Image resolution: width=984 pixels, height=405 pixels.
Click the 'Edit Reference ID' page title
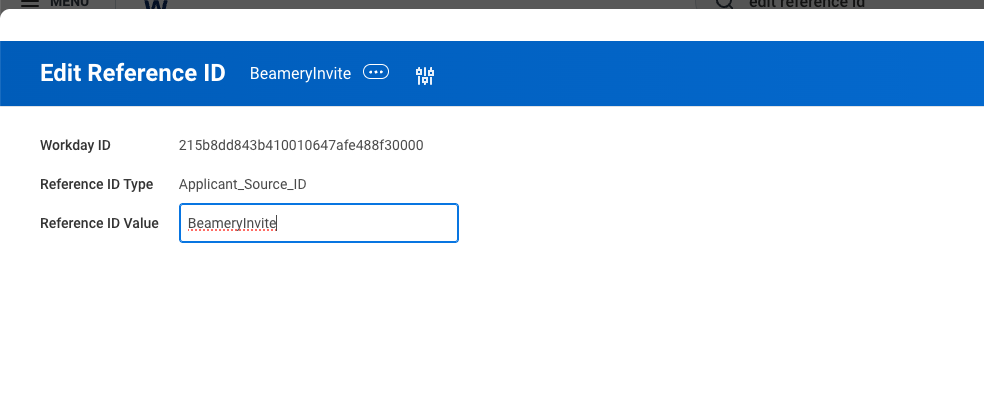point(133,73)
